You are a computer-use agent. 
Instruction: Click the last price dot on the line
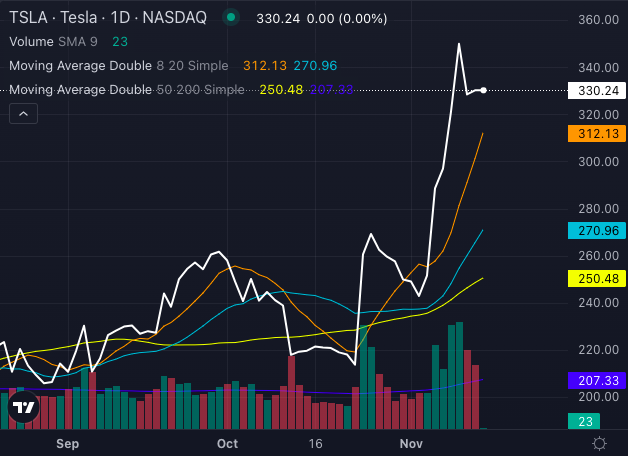(x=484, y=91)
